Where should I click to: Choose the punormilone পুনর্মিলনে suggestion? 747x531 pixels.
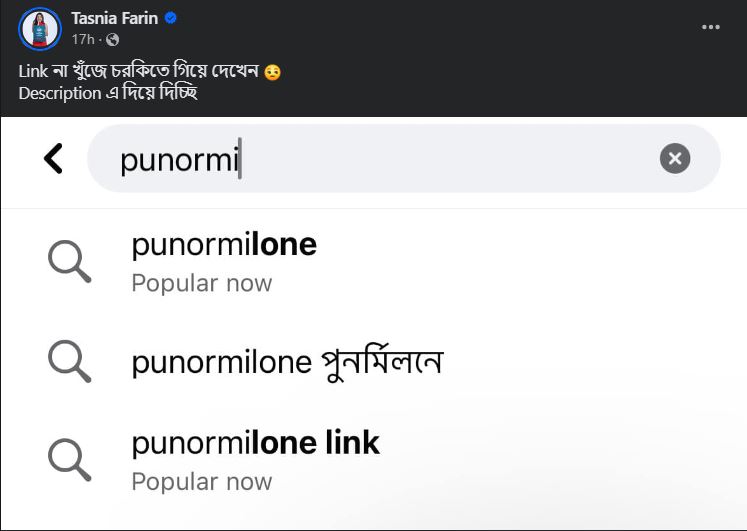[x=374, y=362]
